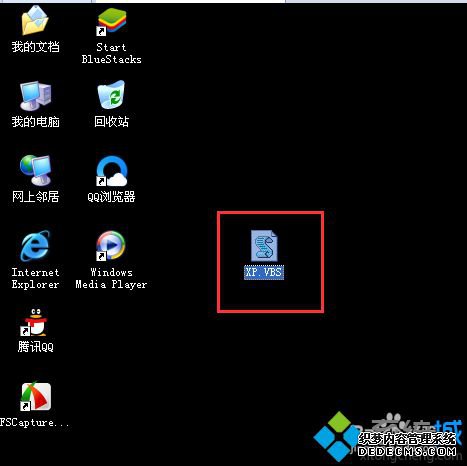This screenshot has width=467, height=466.
Task: Click the Internet Explorer desktop icon
Action: (x=35, y=246)
